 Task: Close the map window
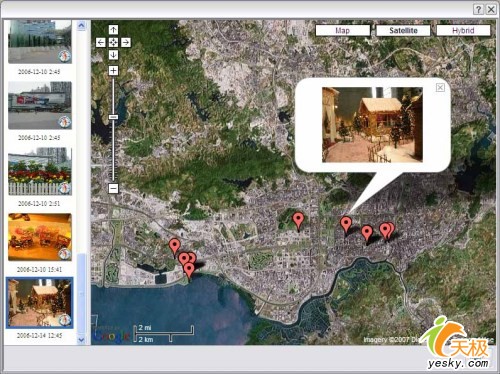[x=491, y=9]
